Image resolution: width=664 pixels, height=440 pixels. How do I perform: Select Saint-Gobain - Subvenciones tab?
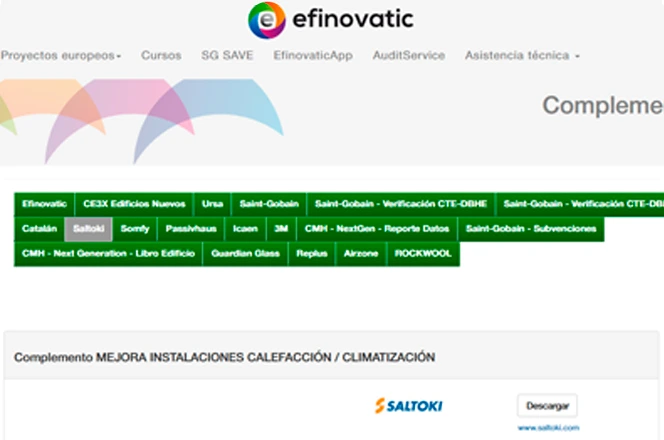click(x=531, y=229)
